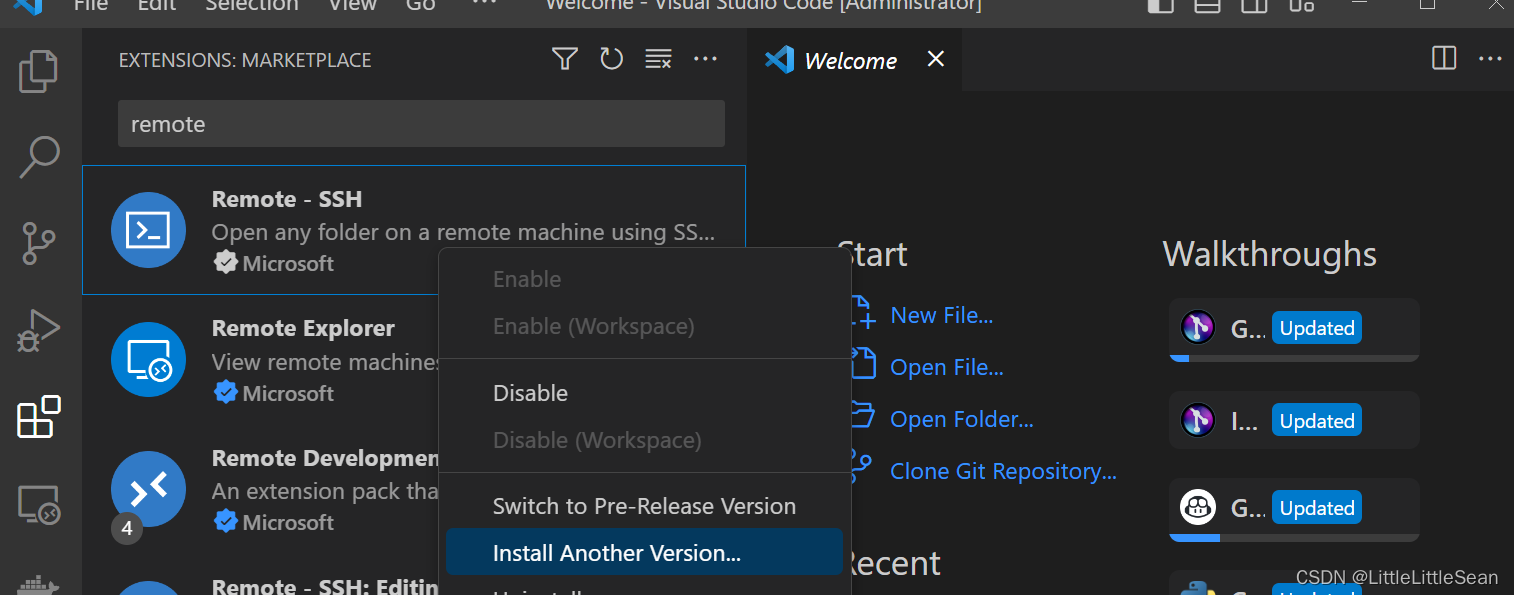Open the overflow menu in the menu bar
The height and width of the screenshot is (595, 1514).
tap(483, 6)
